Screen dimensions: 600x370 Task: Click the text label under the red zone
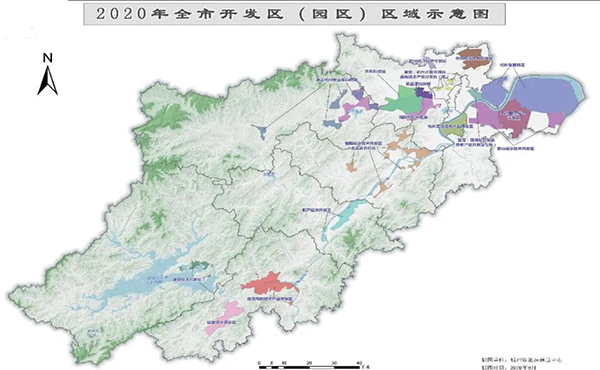tap(269, 298)
